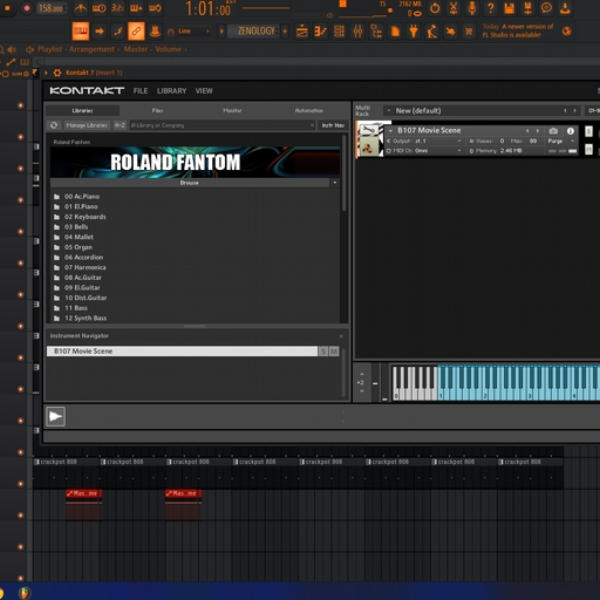Image resolution: width=600 pixels, height=600 pixels.
Task: Click the camera snapshot icon in instrument header
Action: click(x=553, y=131)
